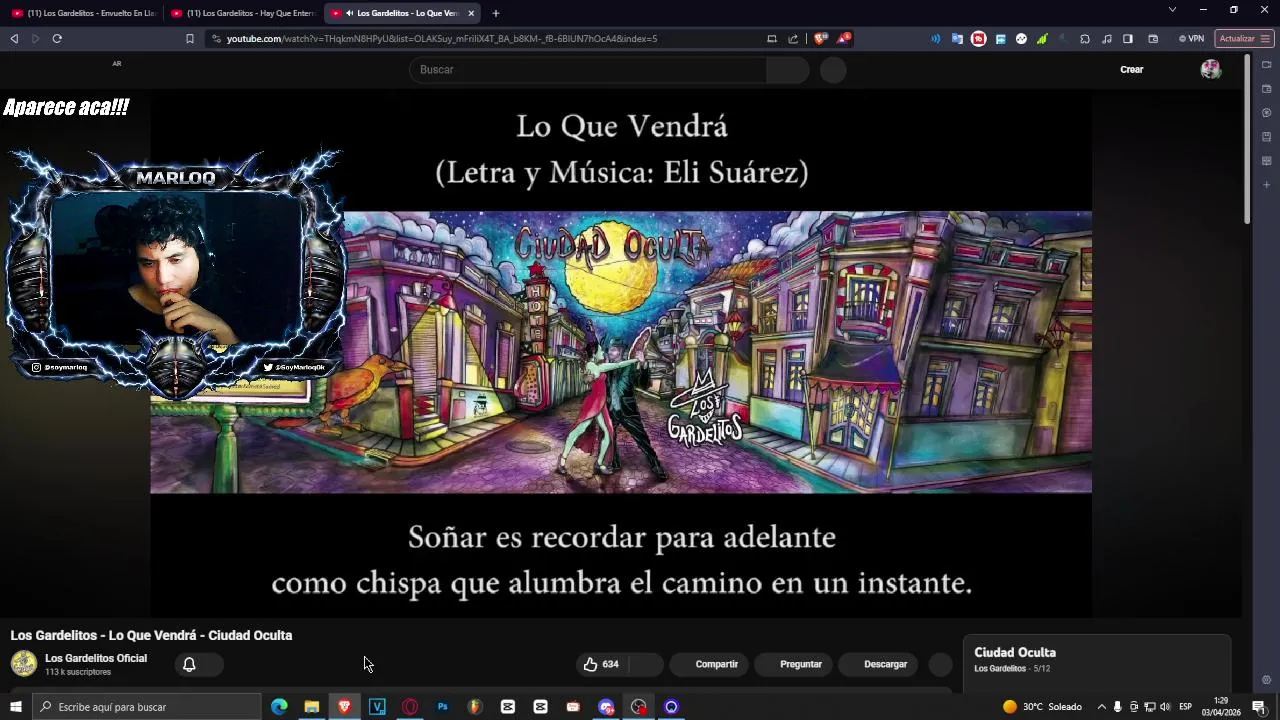Click the sidebar add plus icon
1280x720 pixels.
coord(1266,185)
